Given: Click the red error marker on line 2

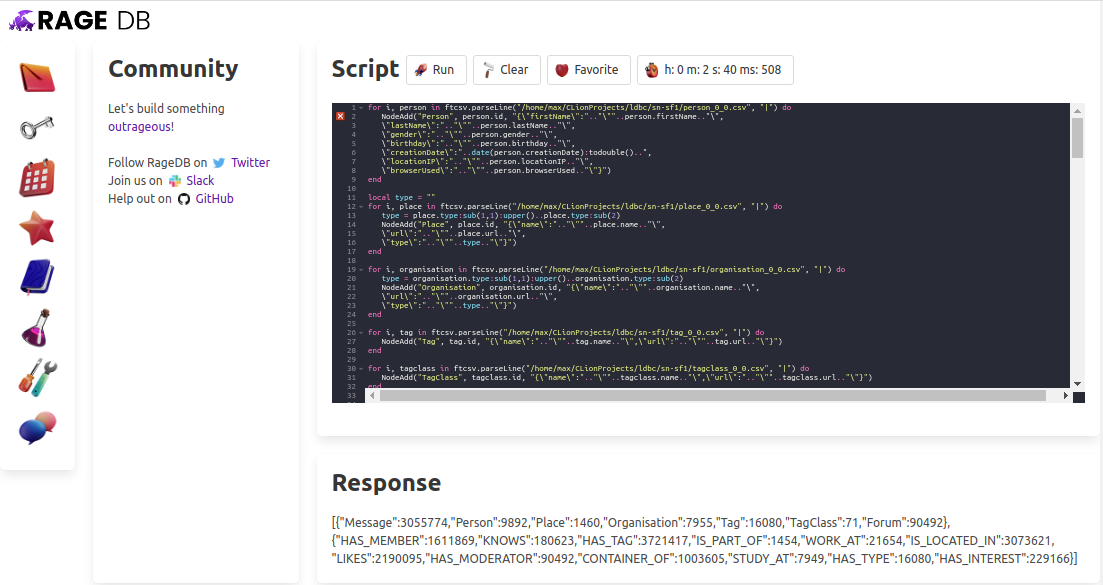Looking at the screenshot, I should click(x=340, y=116).
